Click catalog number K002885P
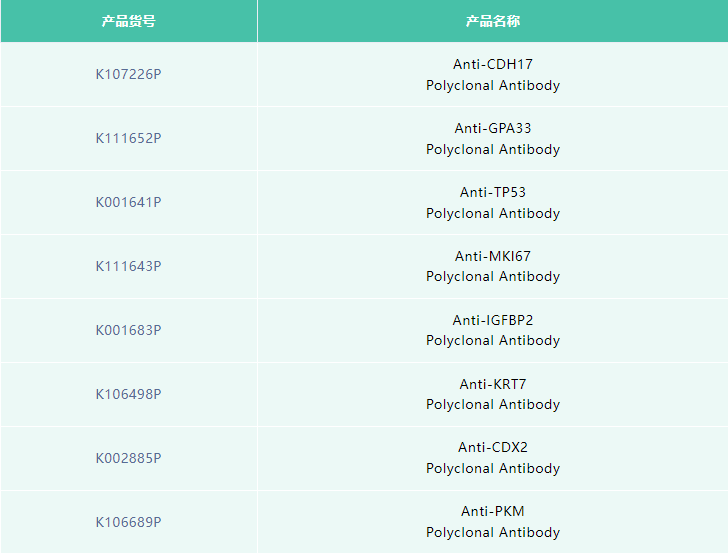Screen dimensions: 728x553 pyautogui.click(x=128, y=458)
